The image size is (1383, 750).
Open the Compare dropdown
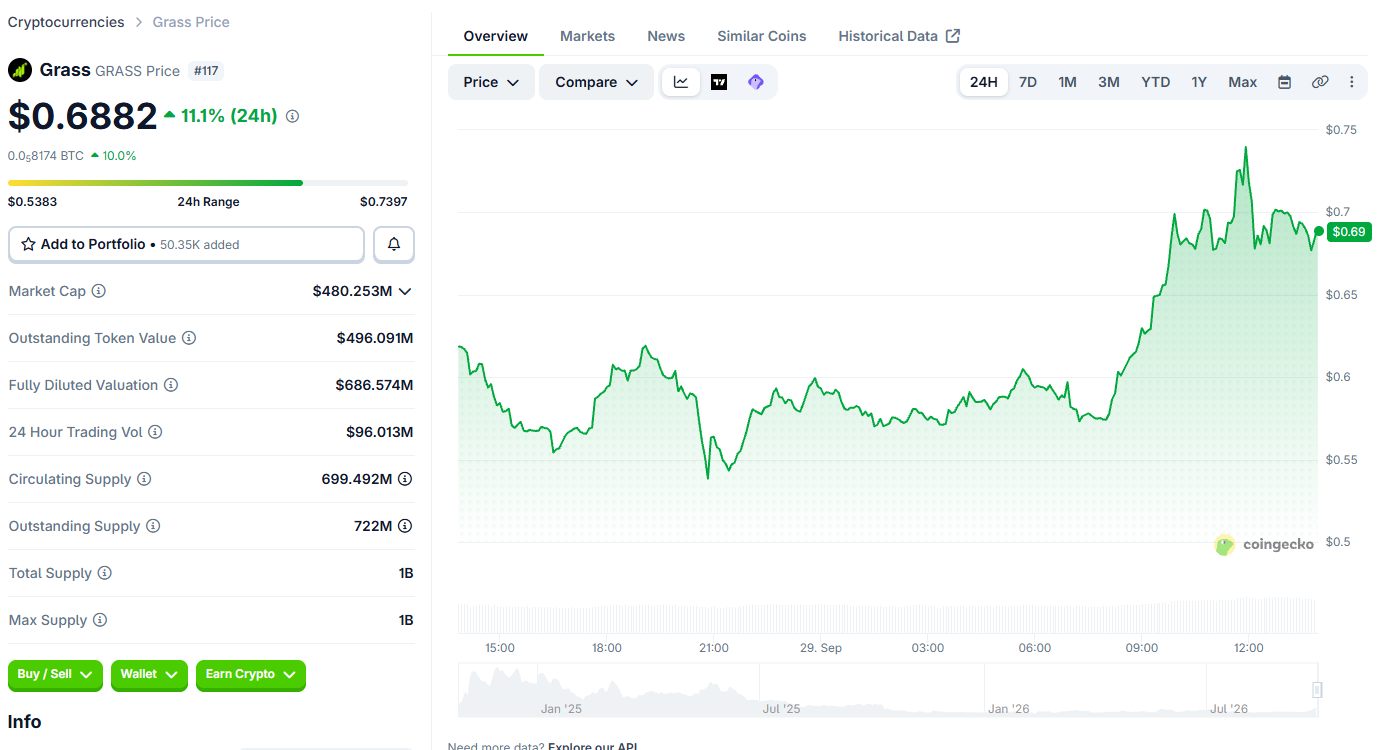tap(597, 82)
